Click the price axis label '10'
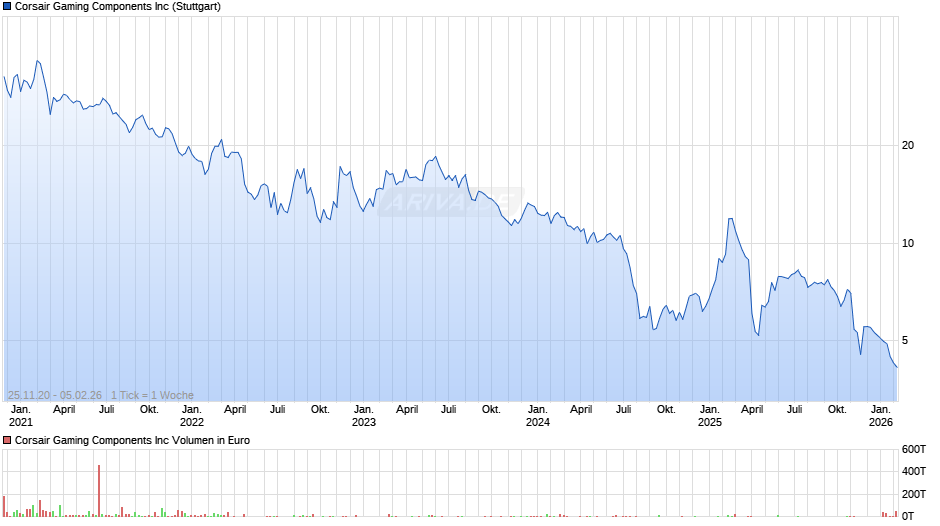 tap(908, 243)
